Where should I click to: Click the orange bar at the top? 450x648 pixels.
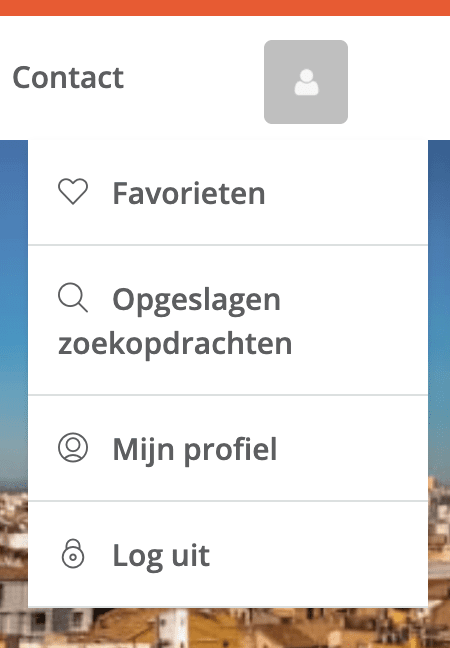pos(225,7)
